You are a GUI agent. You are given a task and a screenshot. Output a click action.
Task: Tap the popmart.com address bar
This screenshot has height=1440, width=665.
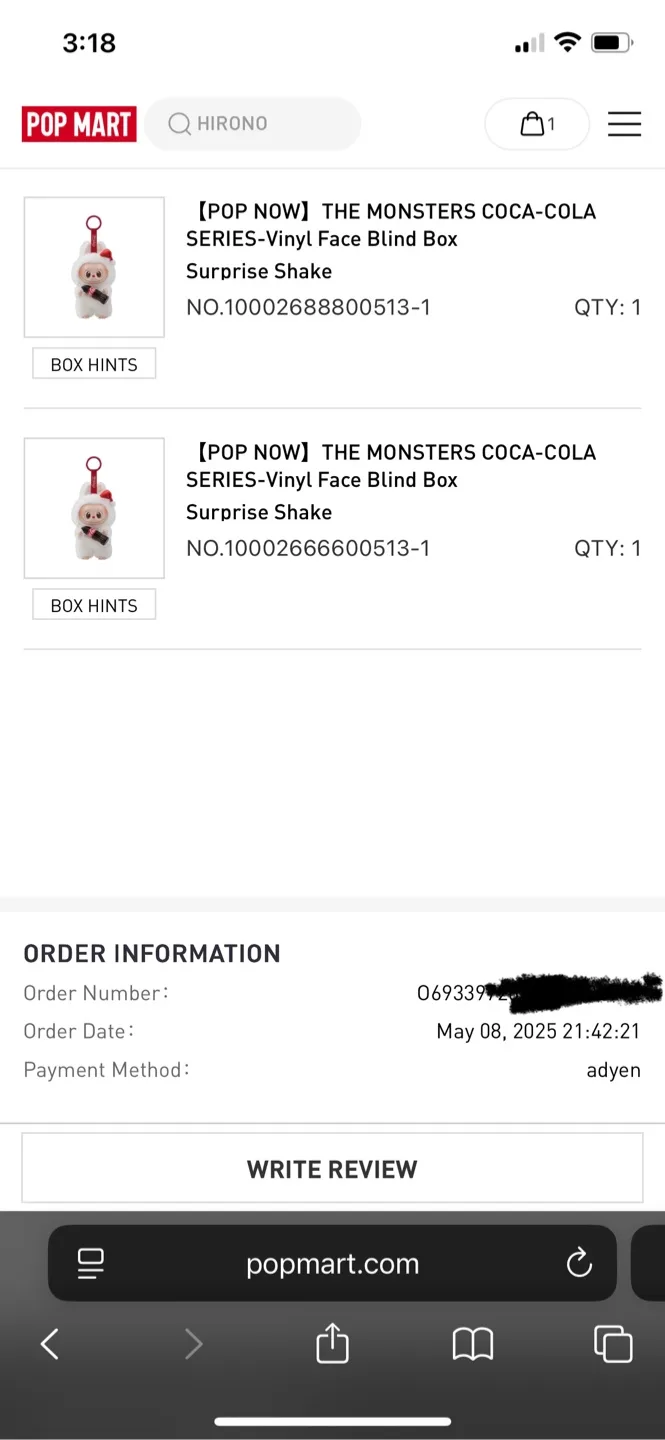click(x=332, y=1262)
